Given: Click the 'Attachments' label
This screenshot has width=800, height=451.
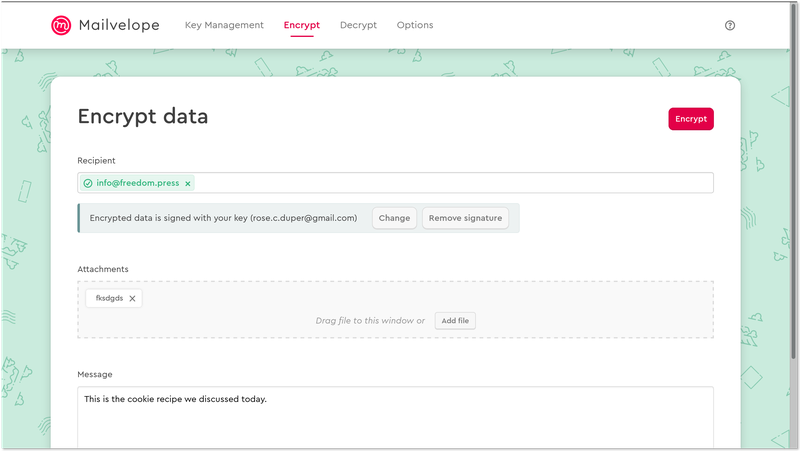Looking at the screenshot, I should point(103,269).
